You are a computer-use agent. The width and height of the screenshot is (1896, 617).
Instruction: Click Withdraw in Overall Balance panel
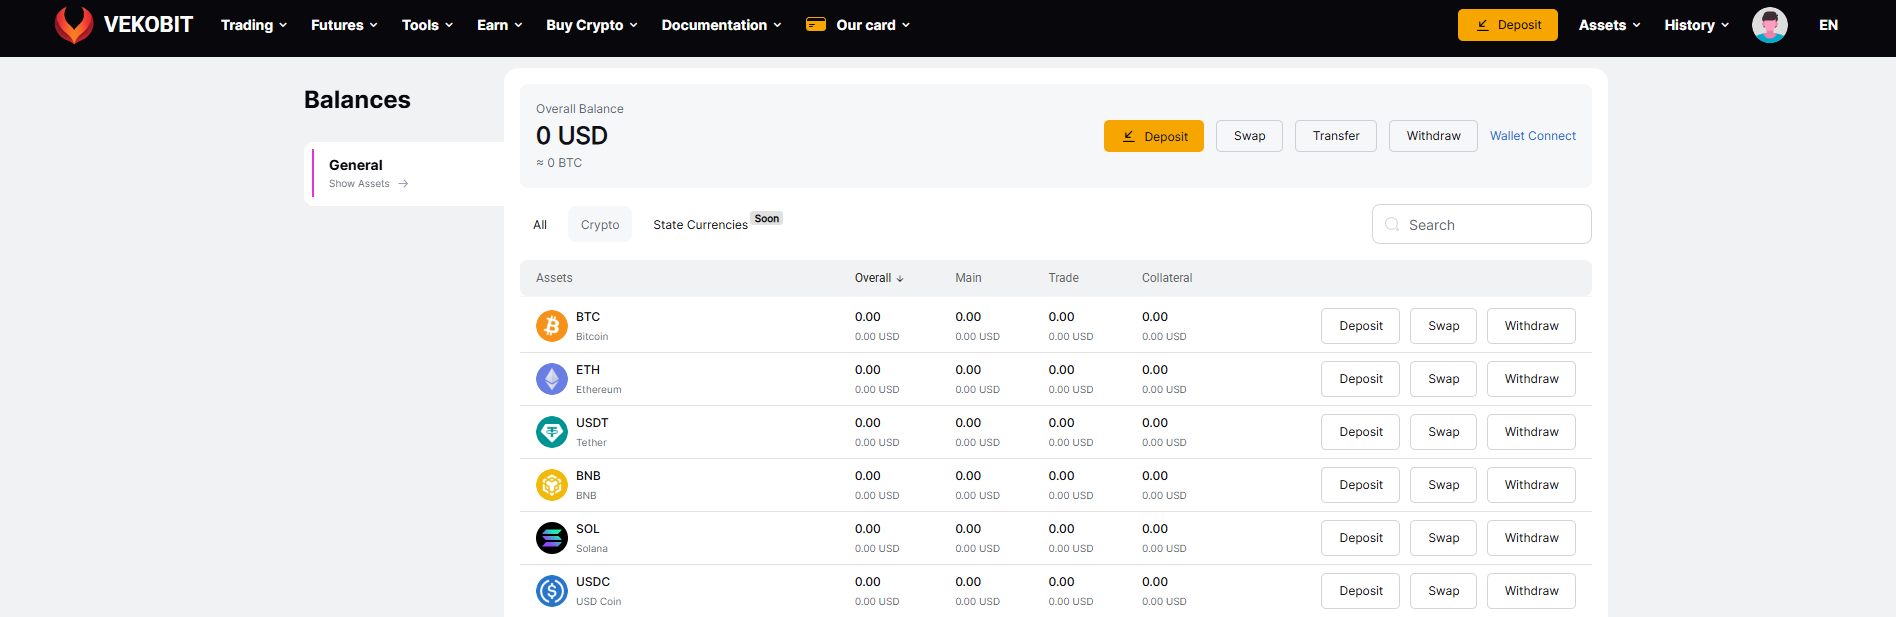(x=1433, y=136)
